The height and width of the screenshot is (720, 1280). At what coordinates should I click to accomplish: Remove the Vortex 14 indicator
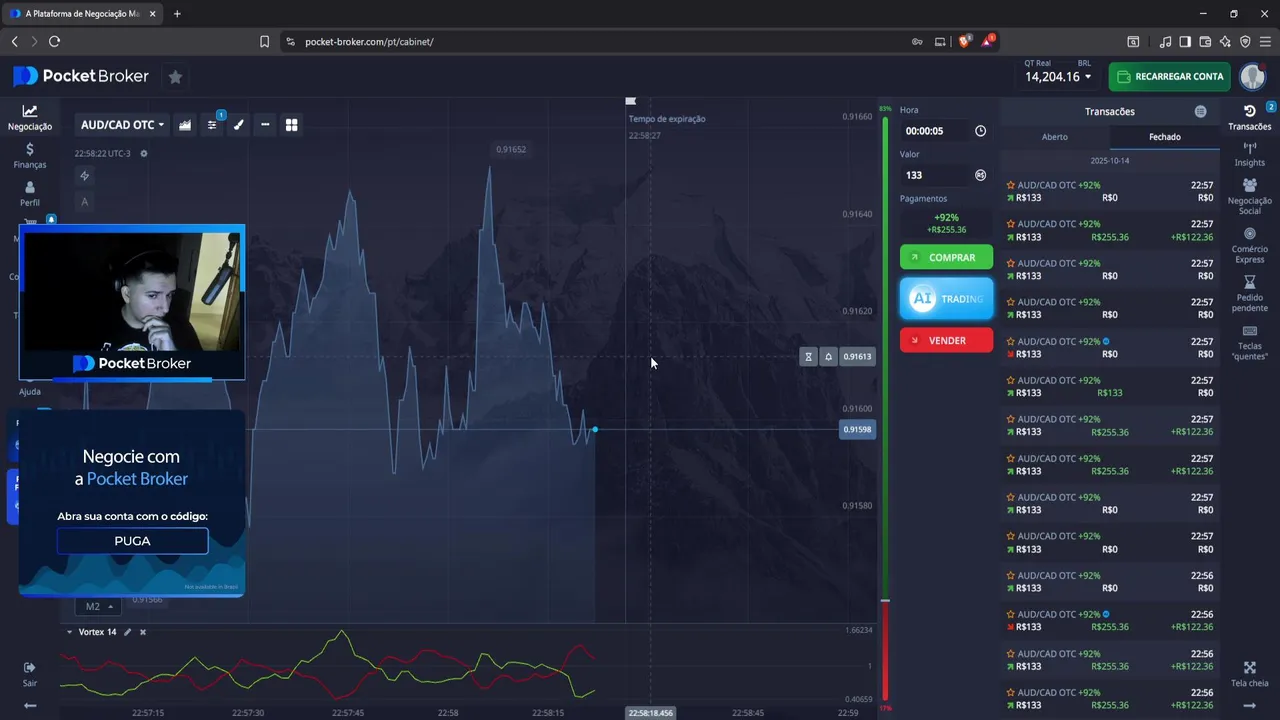(x=143, y=632)
